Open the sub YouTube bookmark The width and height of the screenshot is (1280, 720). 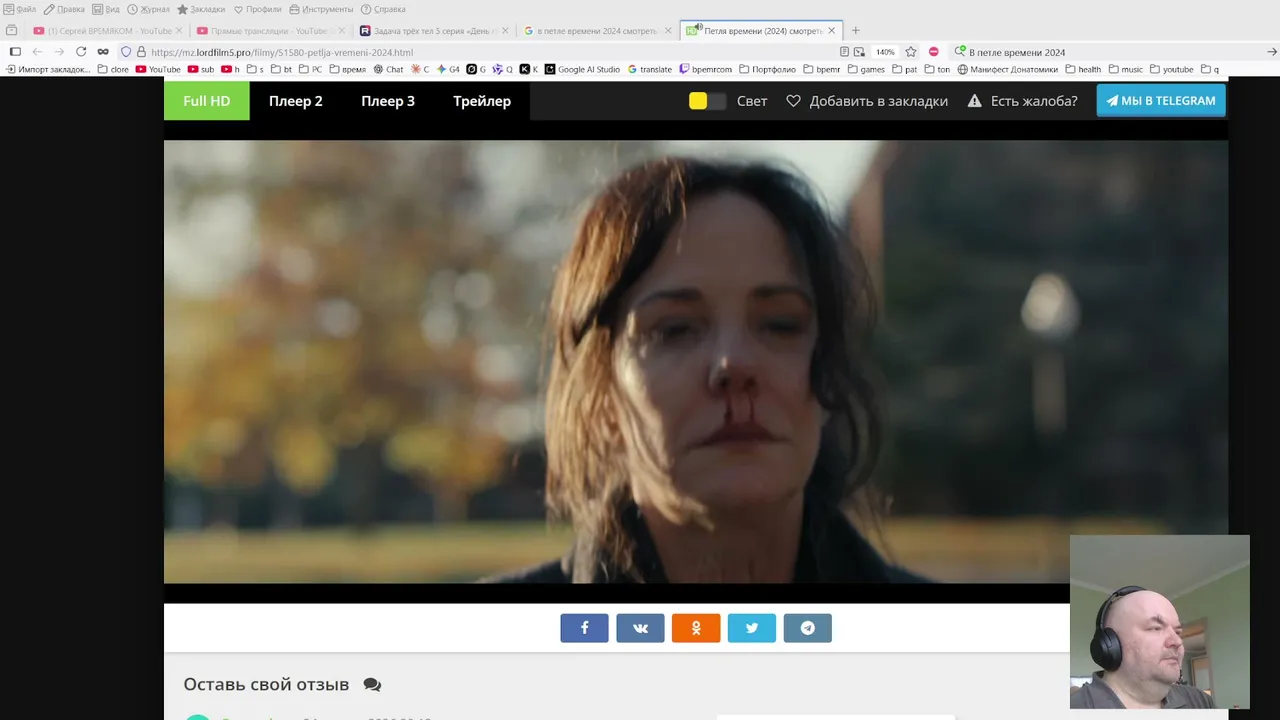tap(201, 70)
